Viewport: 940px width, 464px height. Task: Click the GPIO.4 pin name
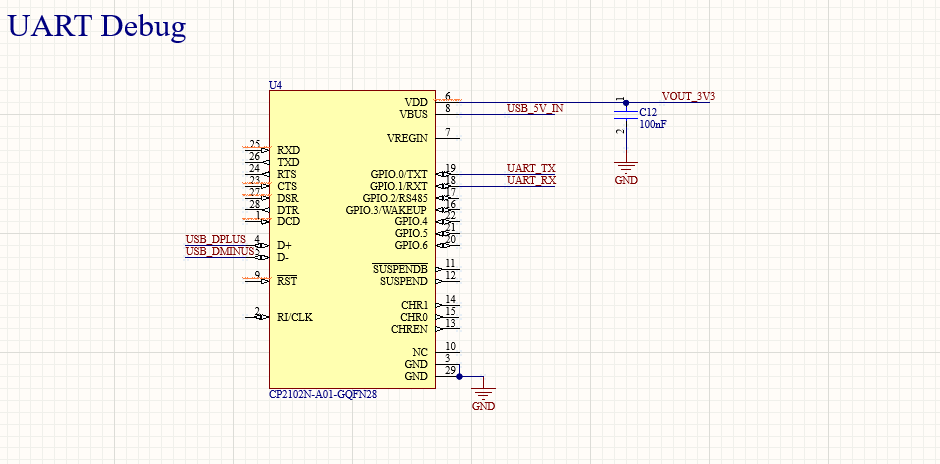point(411,221)
